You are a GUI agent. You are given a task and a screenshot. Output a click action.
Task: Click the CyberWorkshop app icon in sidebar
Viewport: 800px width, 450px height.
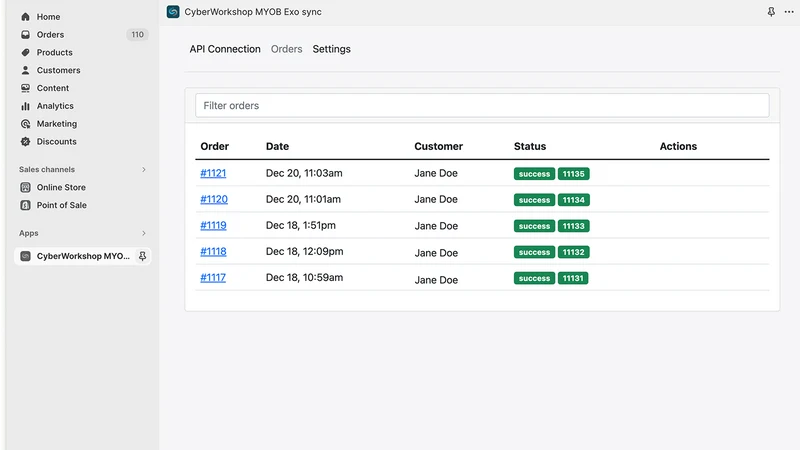(x=25, y=256)
